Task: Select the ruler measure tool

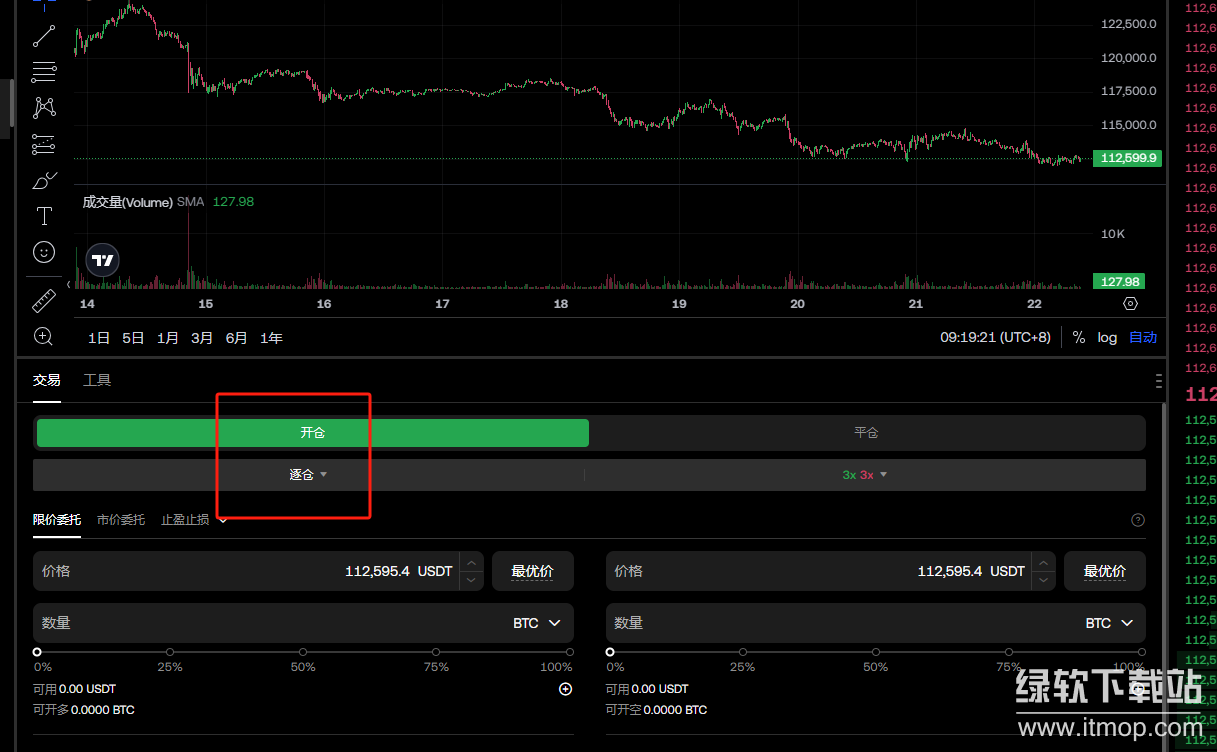Action: pyautogui.click(x=44, y=300)
